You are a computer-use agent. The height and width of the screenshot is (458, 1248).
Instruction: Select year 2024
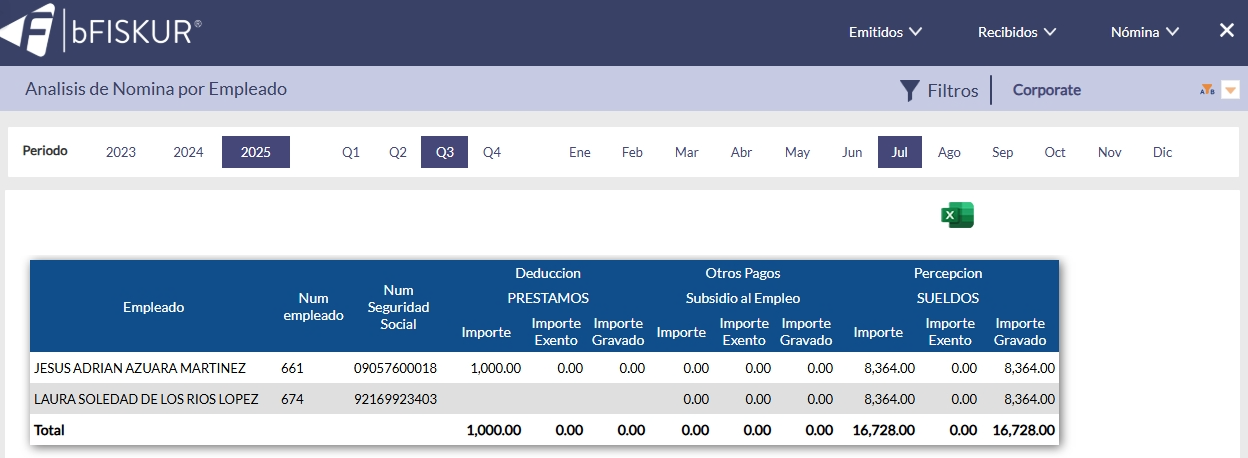click(188, 152)
